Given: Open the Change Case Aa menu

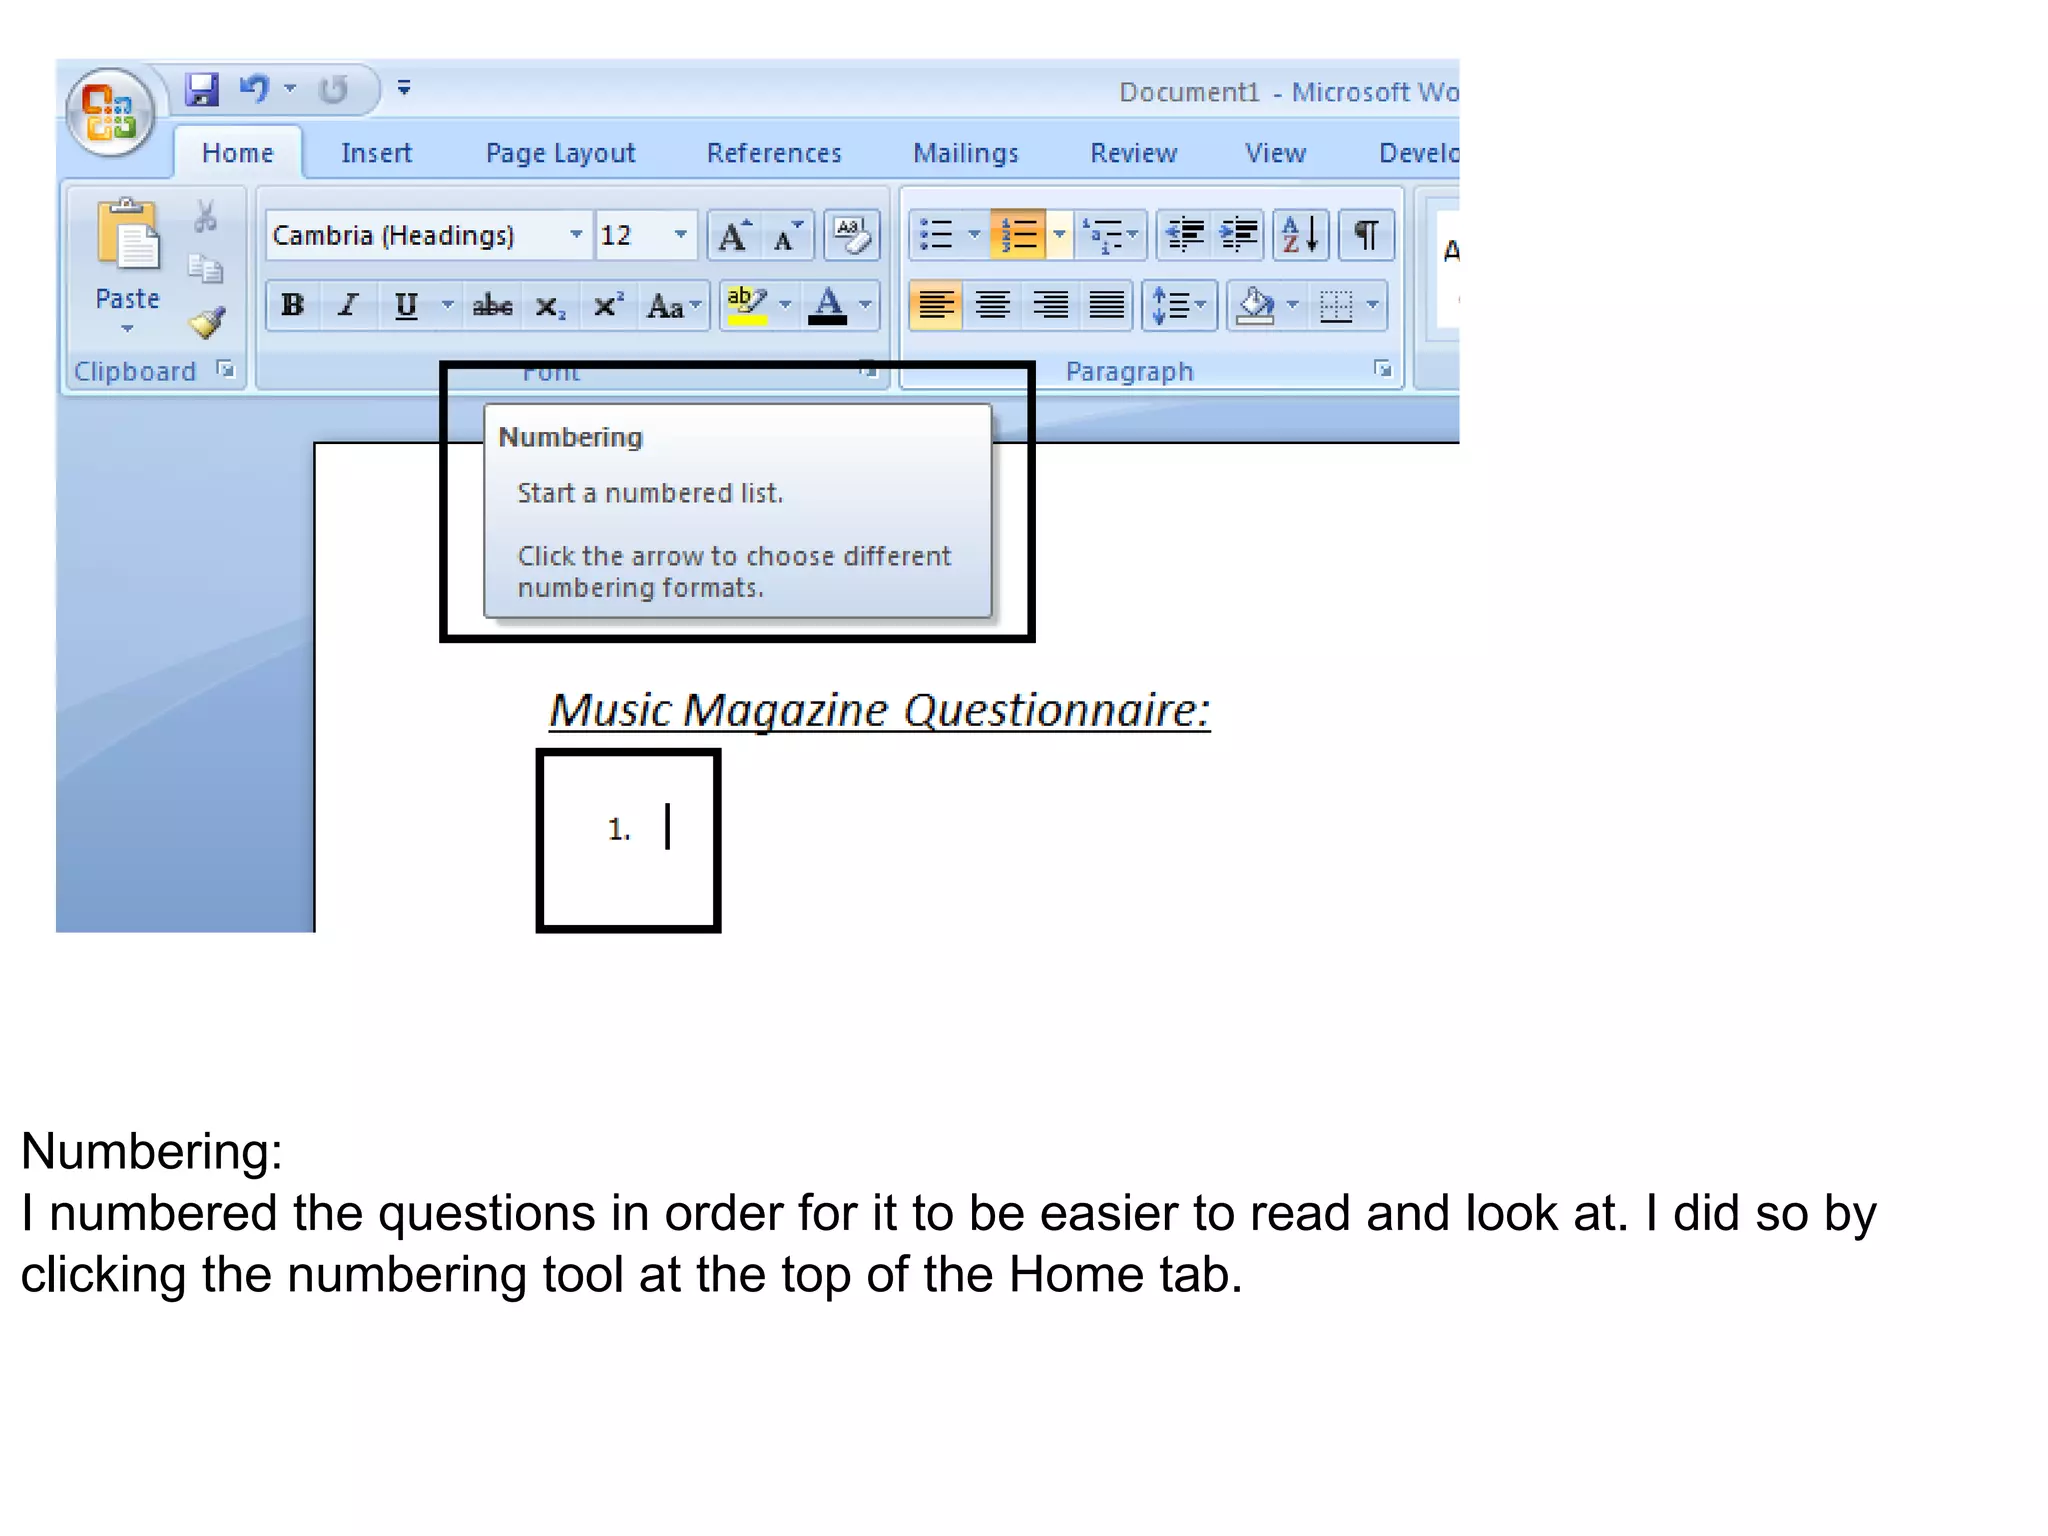Looking at the screenshot, I should point(675,305).
